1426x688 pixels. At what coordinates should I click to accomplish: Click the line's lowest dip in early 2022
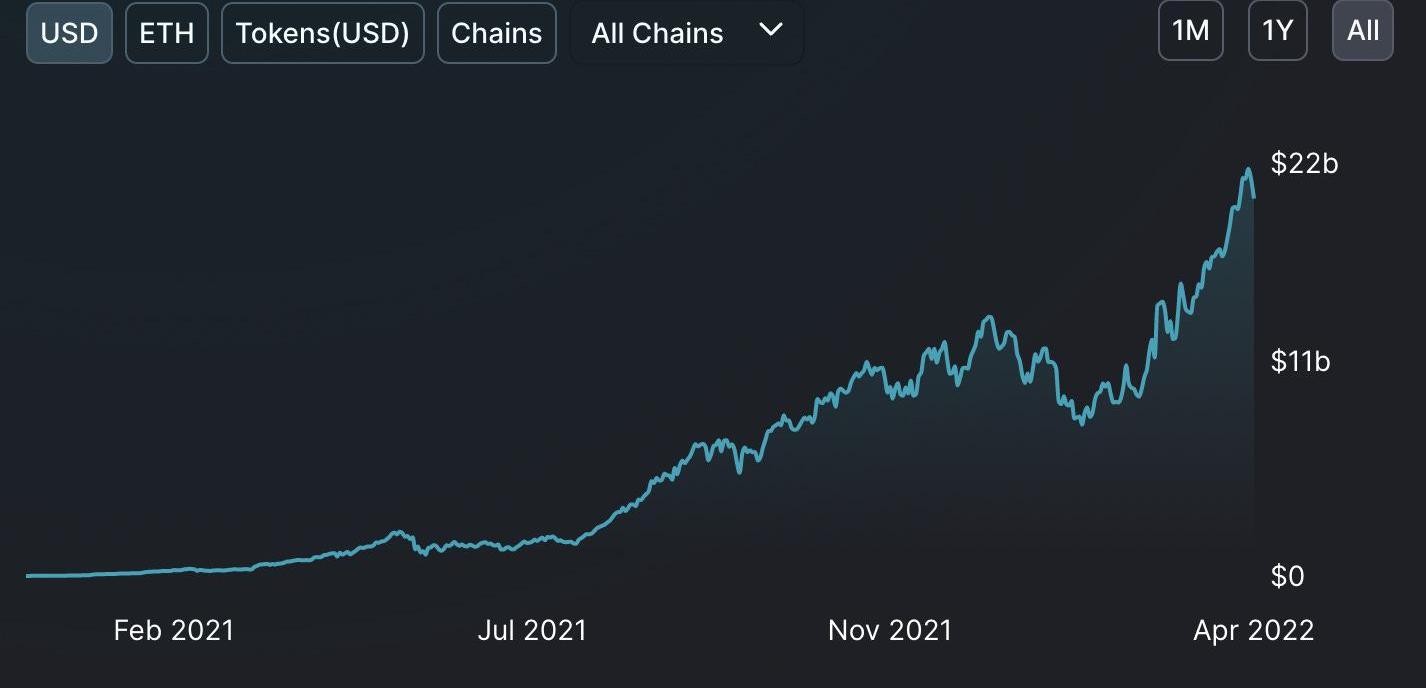click(1081, 423)
